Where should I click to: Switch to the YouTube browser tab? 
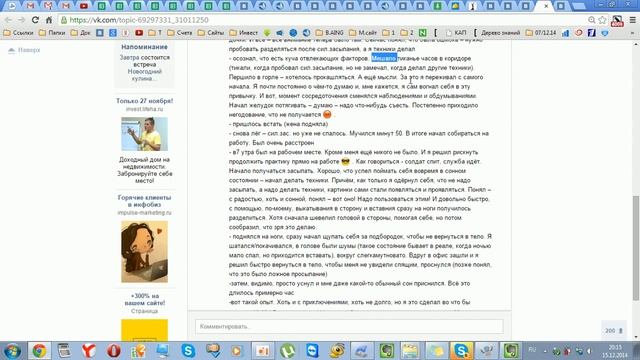(84, 6)
